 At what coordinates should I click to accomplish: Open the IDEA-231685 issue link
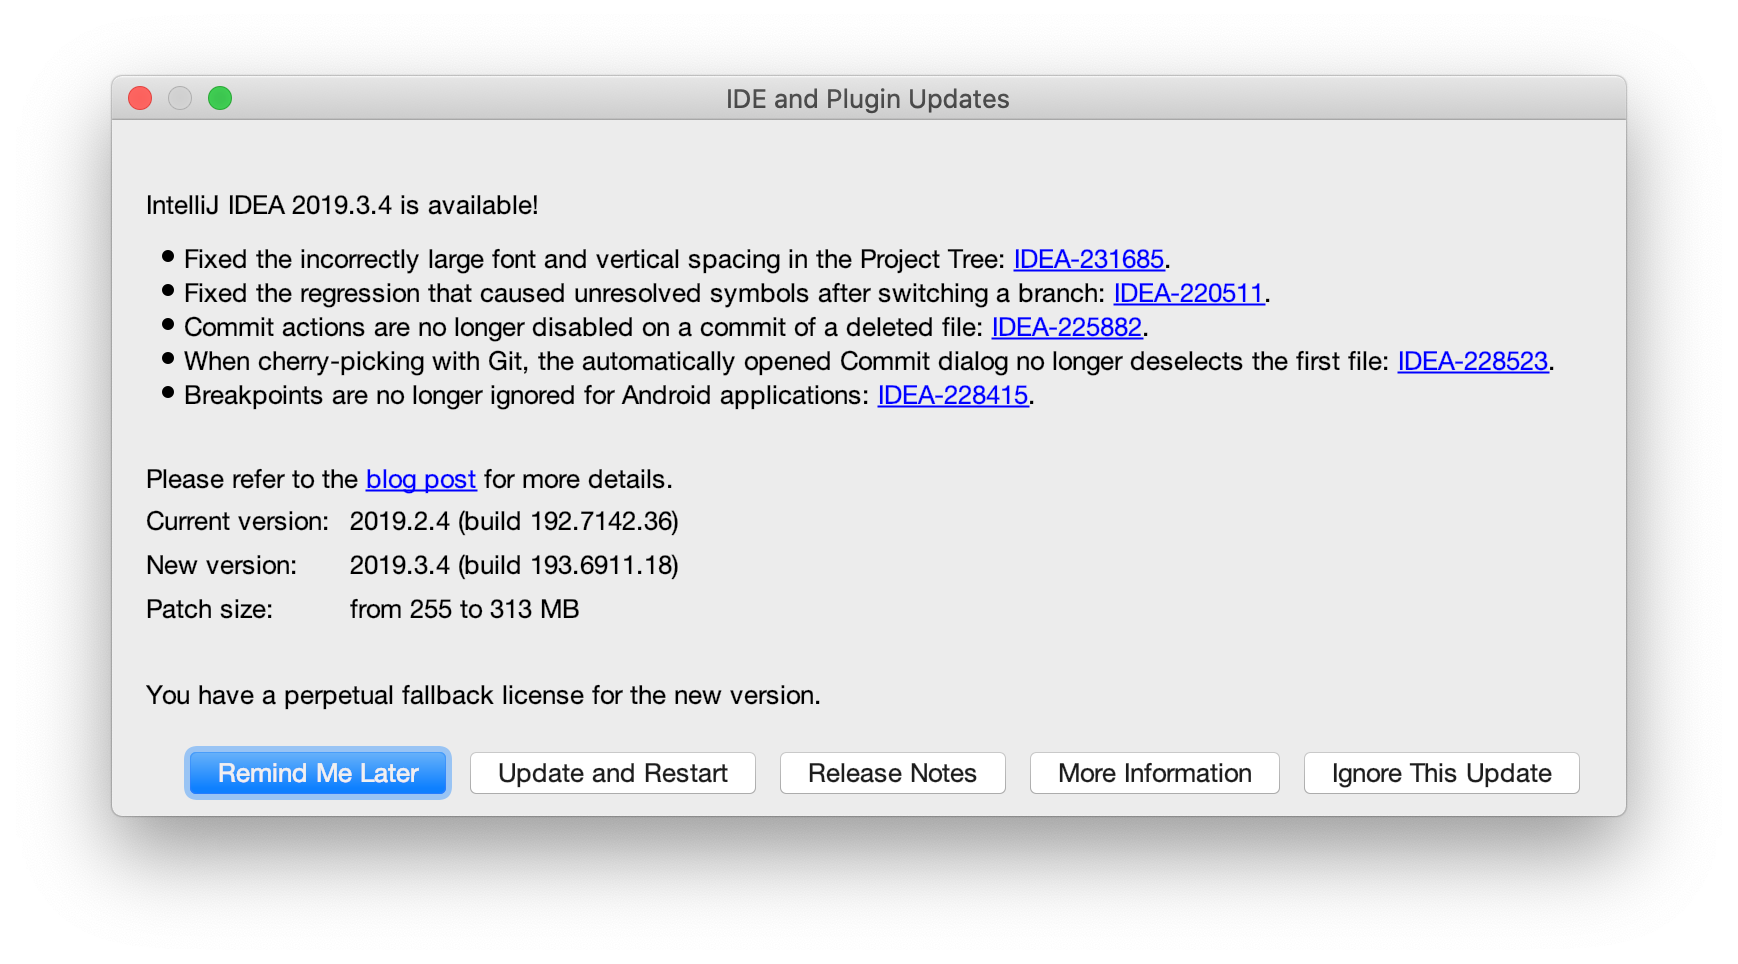click(x=1089, y=259)
